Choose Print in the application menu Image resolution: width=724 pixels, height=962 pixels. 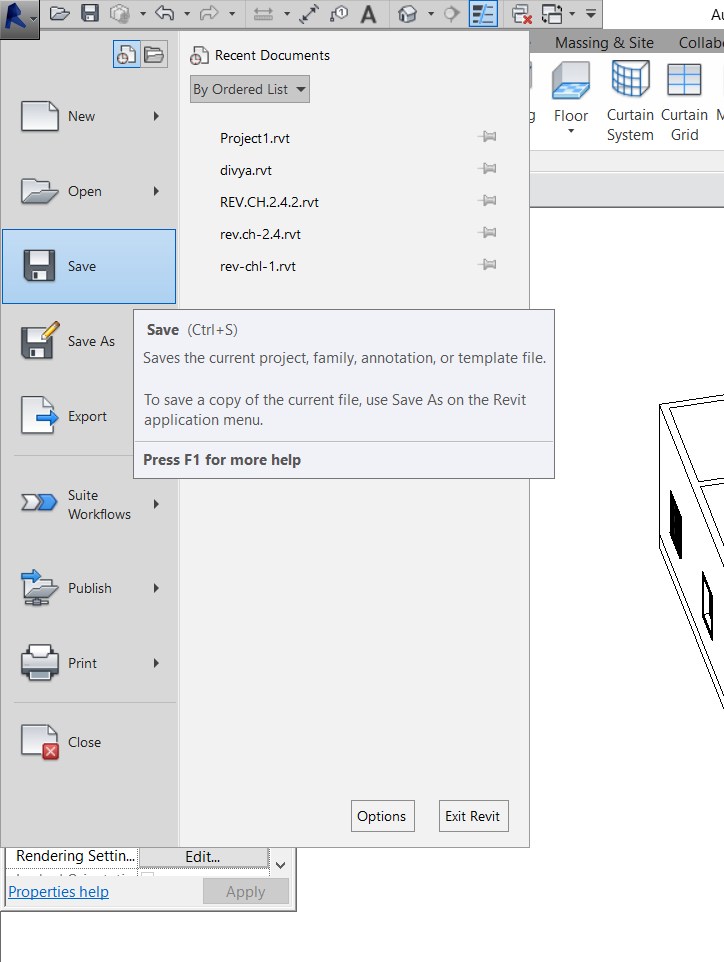[89, 663]
